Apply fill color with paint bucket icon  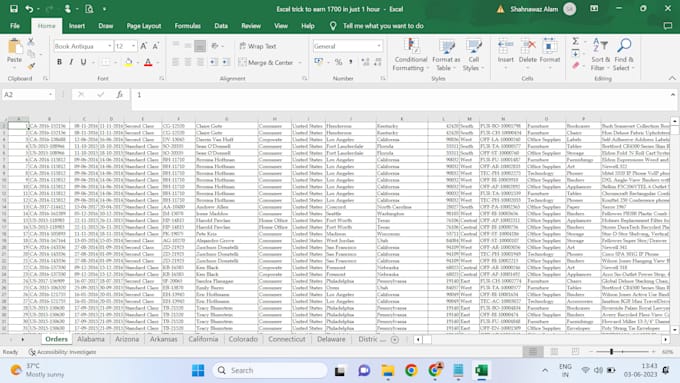[128, 62]
